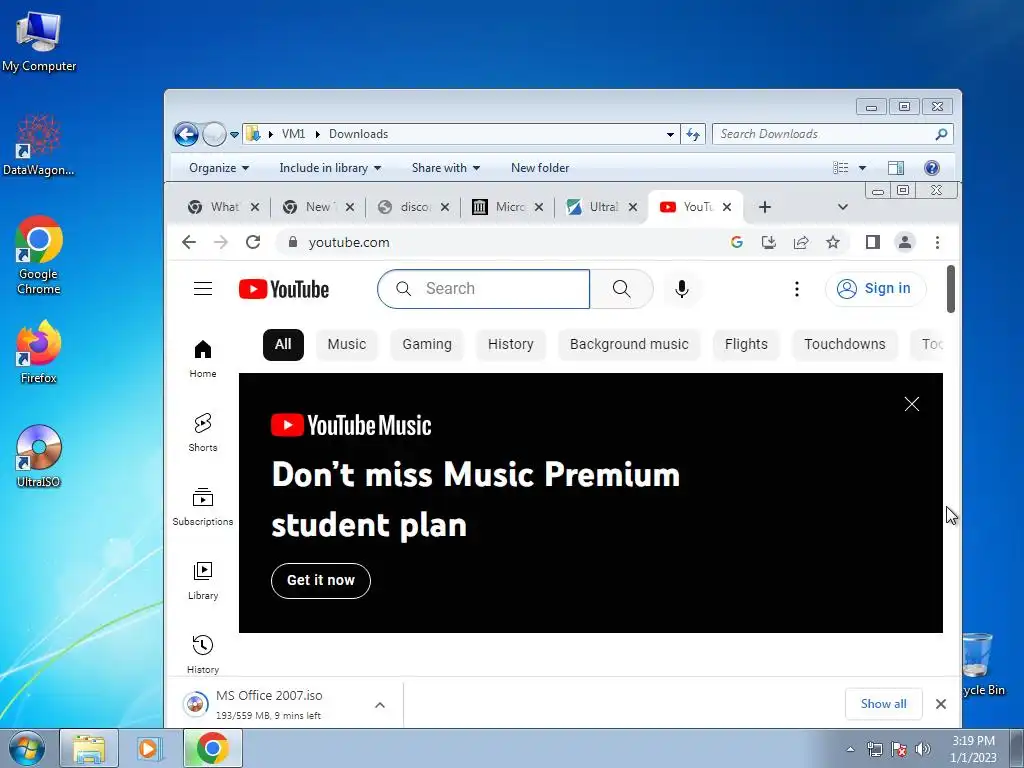1024x768 pixels.
Task: Go to Home in YouTube sidebar
Action: [202, 359]
